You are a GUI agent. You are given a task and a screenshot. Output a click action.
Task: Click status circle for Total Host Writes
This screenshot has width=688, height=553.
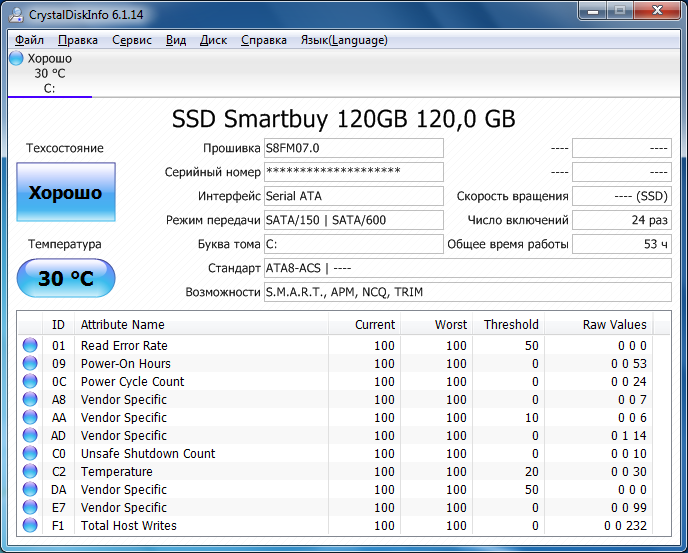click(x=30, y=525)
